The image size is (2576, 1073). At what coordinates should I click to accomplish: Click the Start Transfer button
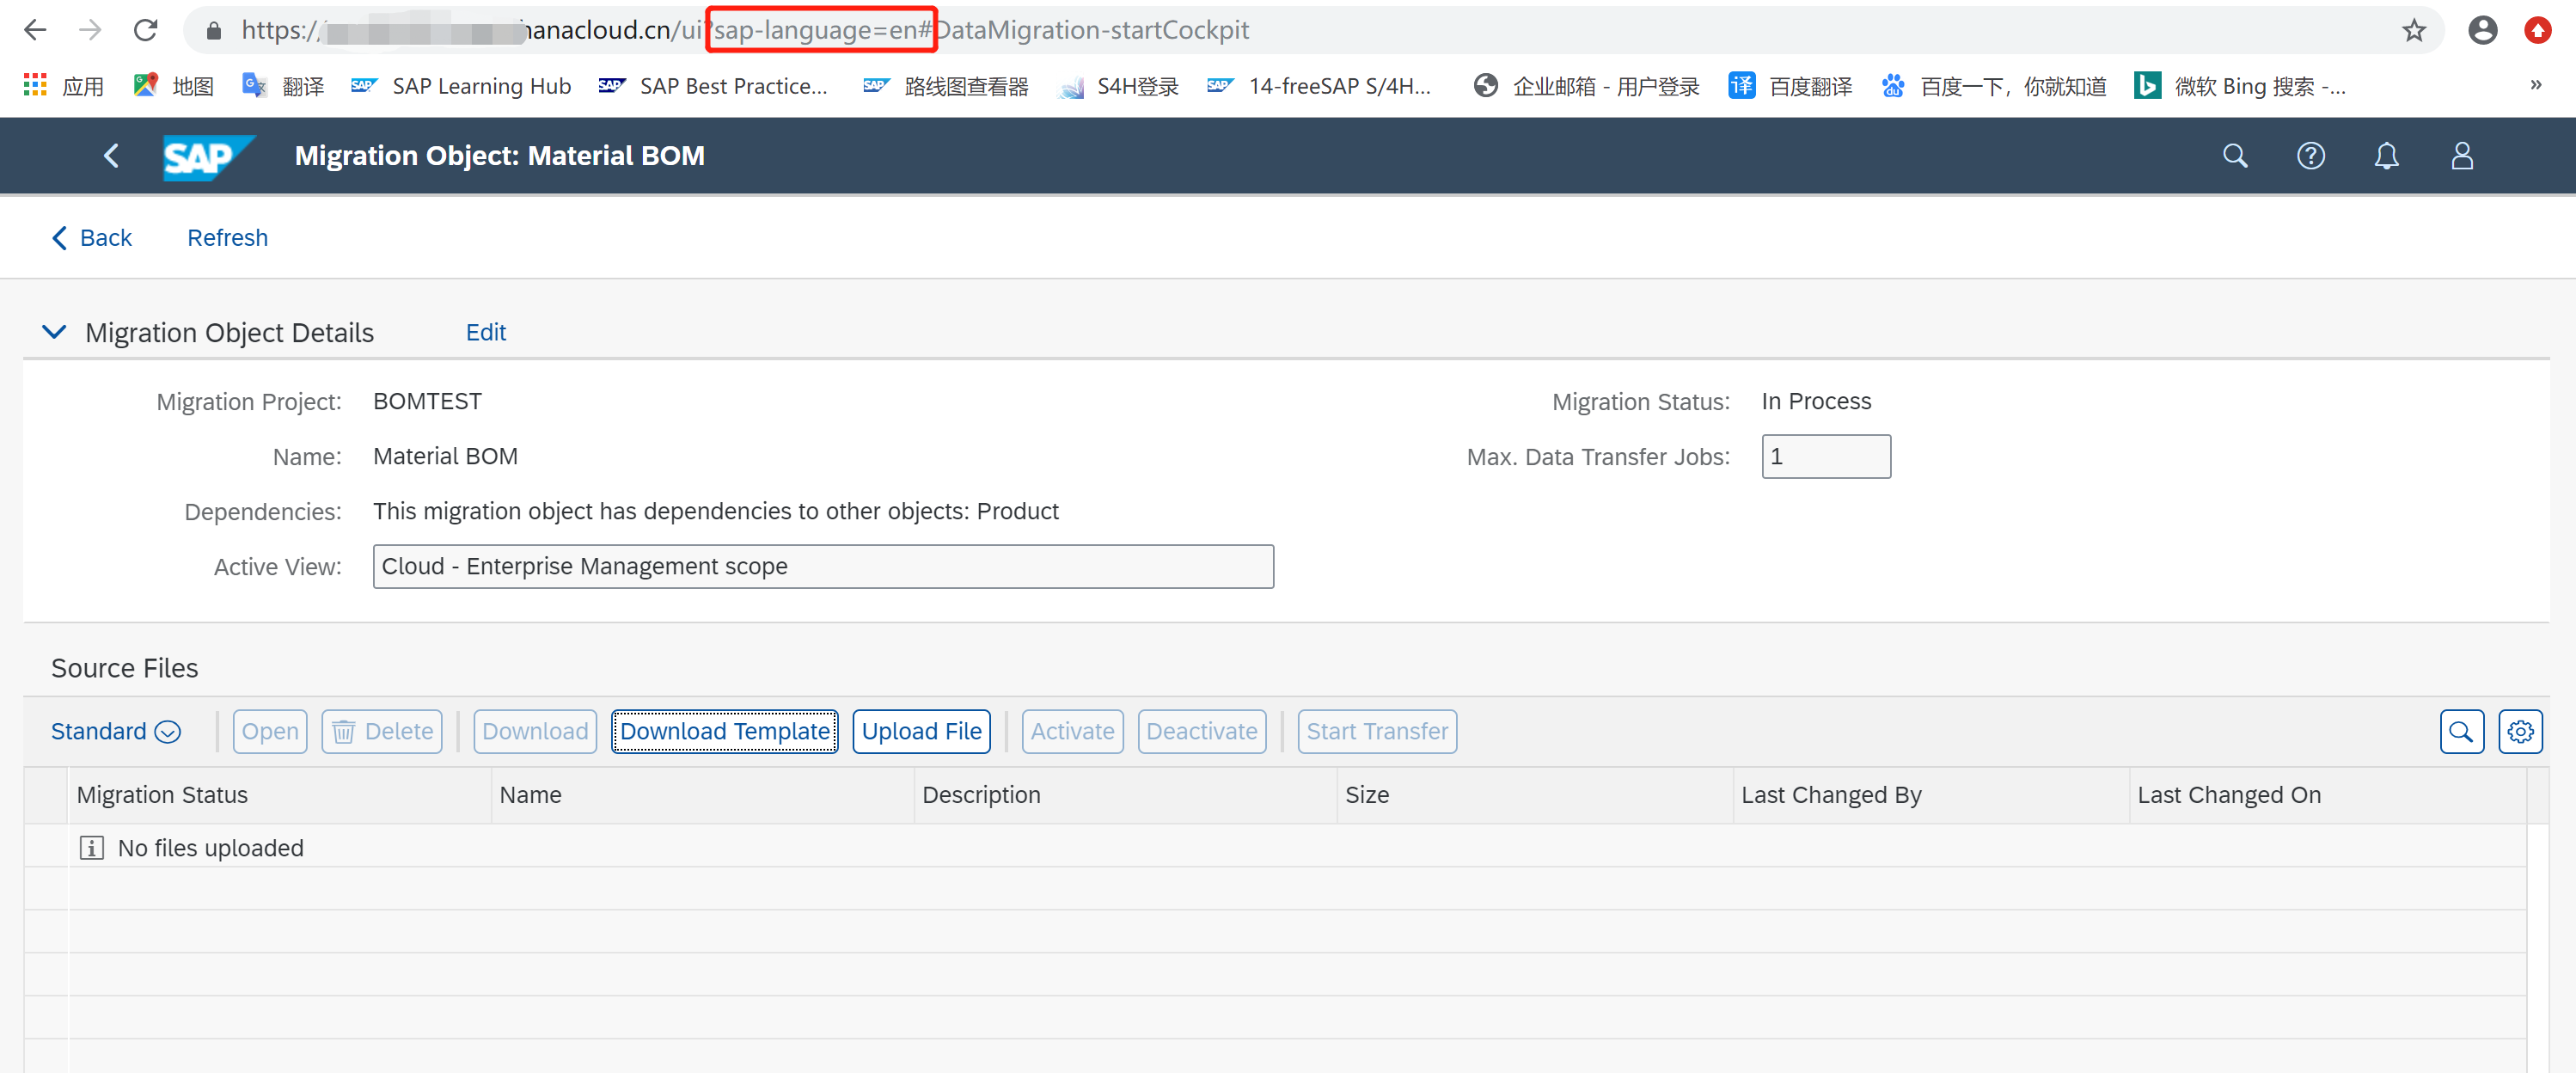(x=1377, y=731)
